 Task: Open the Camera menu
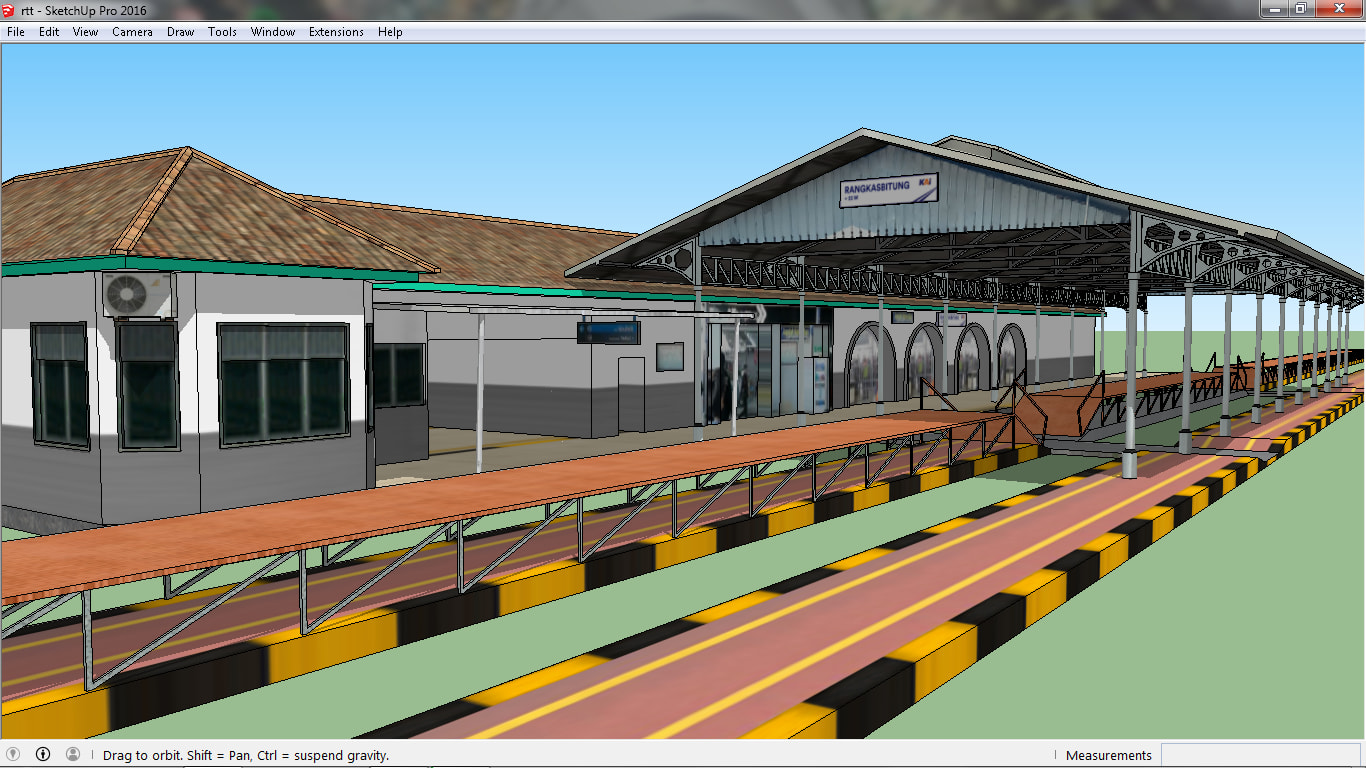coord(132,32)
